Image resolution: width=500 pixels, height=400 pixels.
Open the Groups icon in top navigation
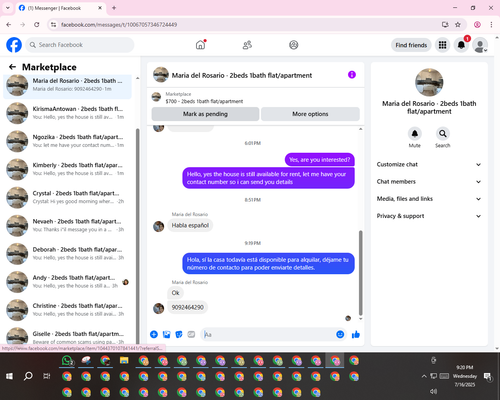pos(294,45)
